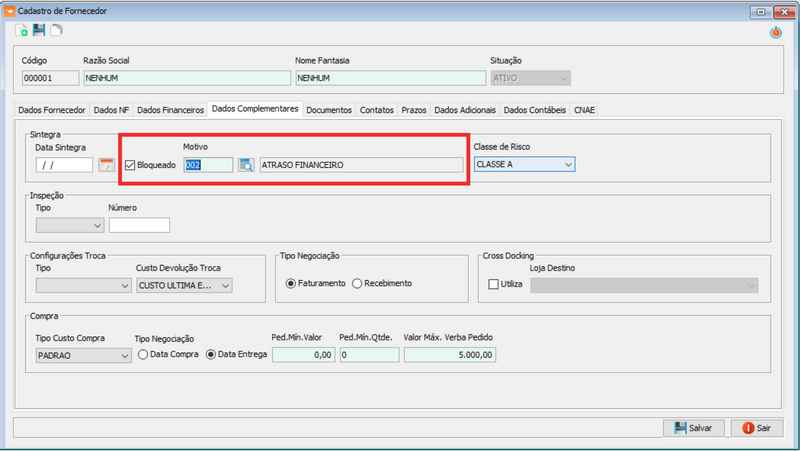Click the Salvar button
This screenshot has width=800, height=451.
pos(693,428)
